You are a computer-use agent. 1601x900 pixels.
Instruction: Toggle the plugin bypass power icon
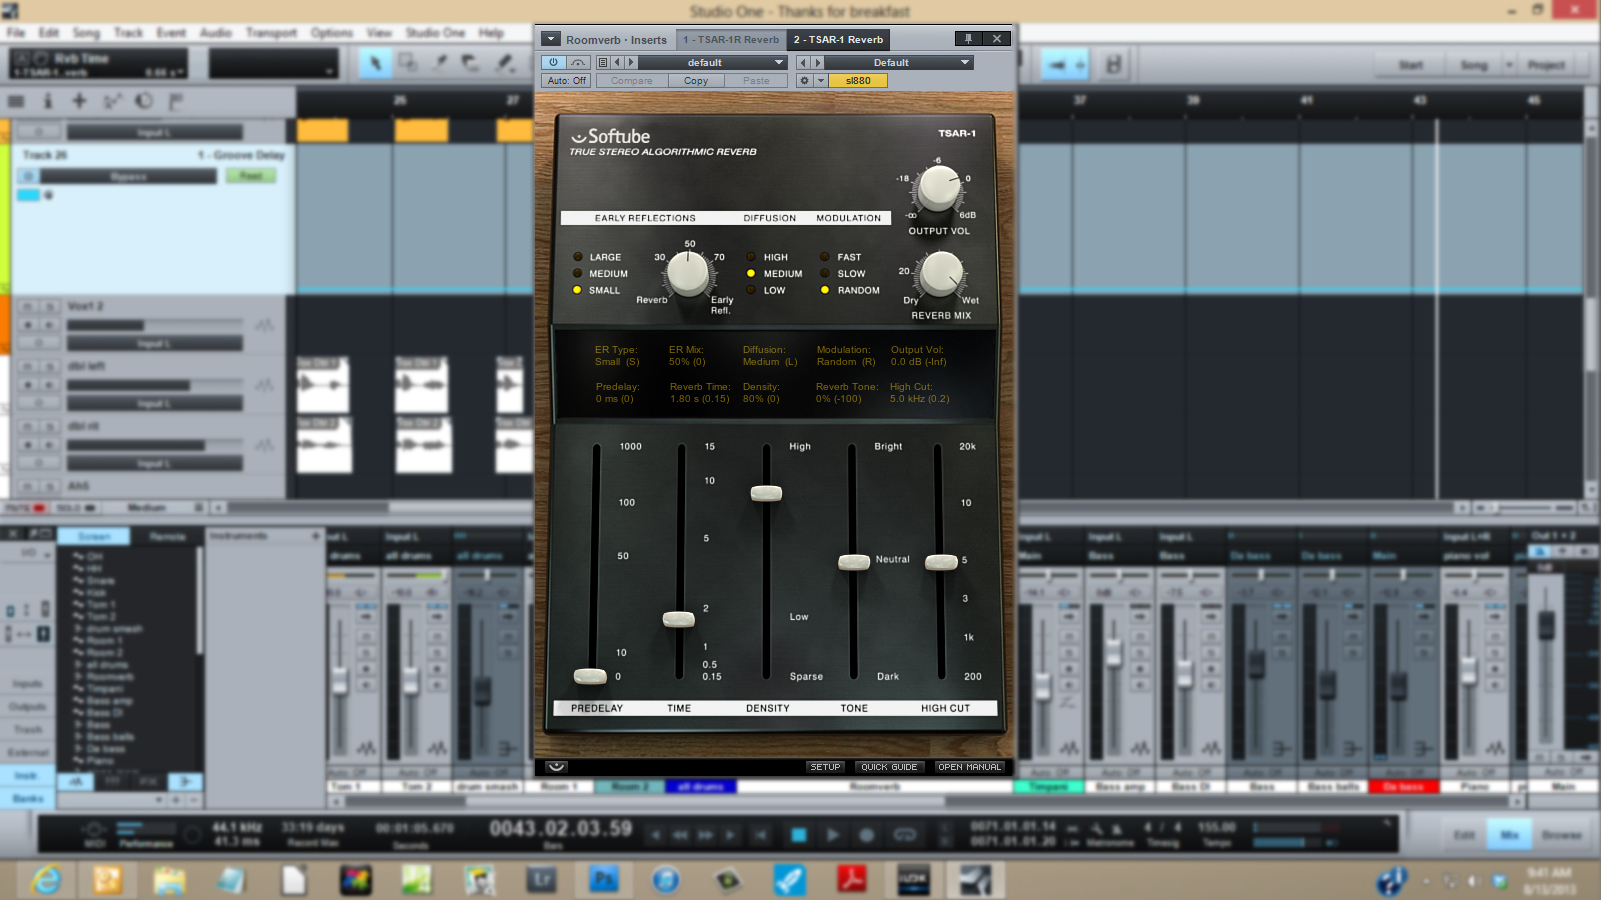pyautogui.click(x=553, y=62)
